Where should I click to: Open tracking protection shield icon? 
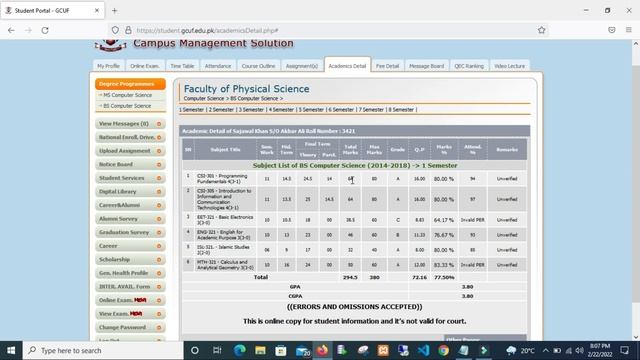[116, 30]
